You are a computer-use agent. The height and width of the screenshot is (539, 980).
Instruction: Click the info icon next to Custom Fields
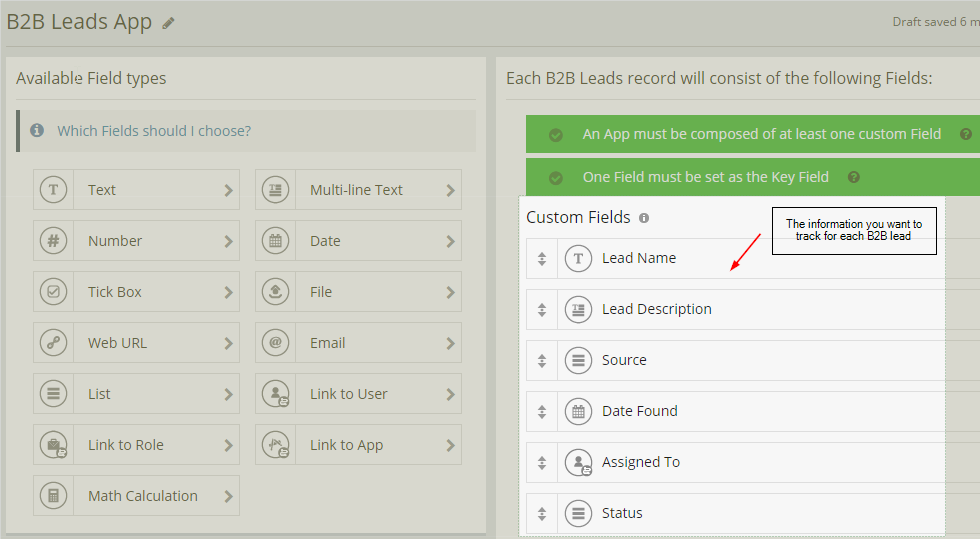click(644, 218)
